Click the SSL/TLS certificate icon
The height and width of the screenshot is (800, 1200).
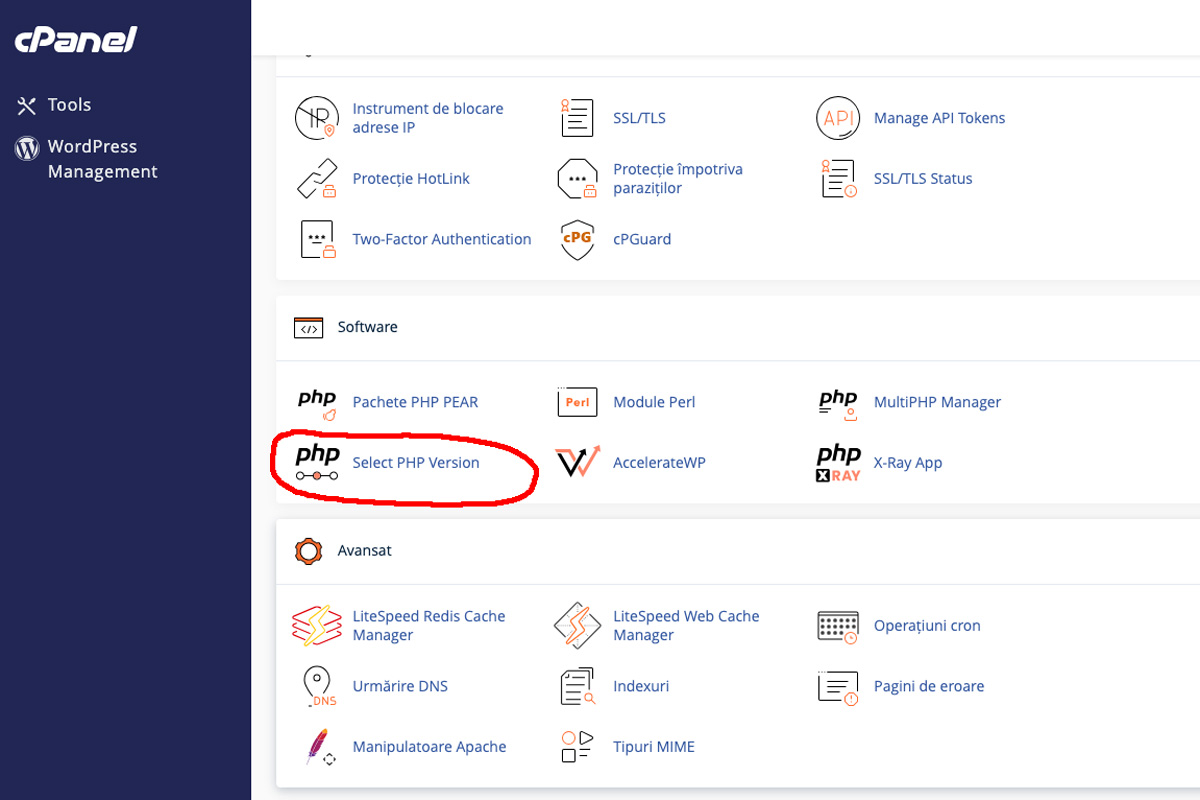577,118
